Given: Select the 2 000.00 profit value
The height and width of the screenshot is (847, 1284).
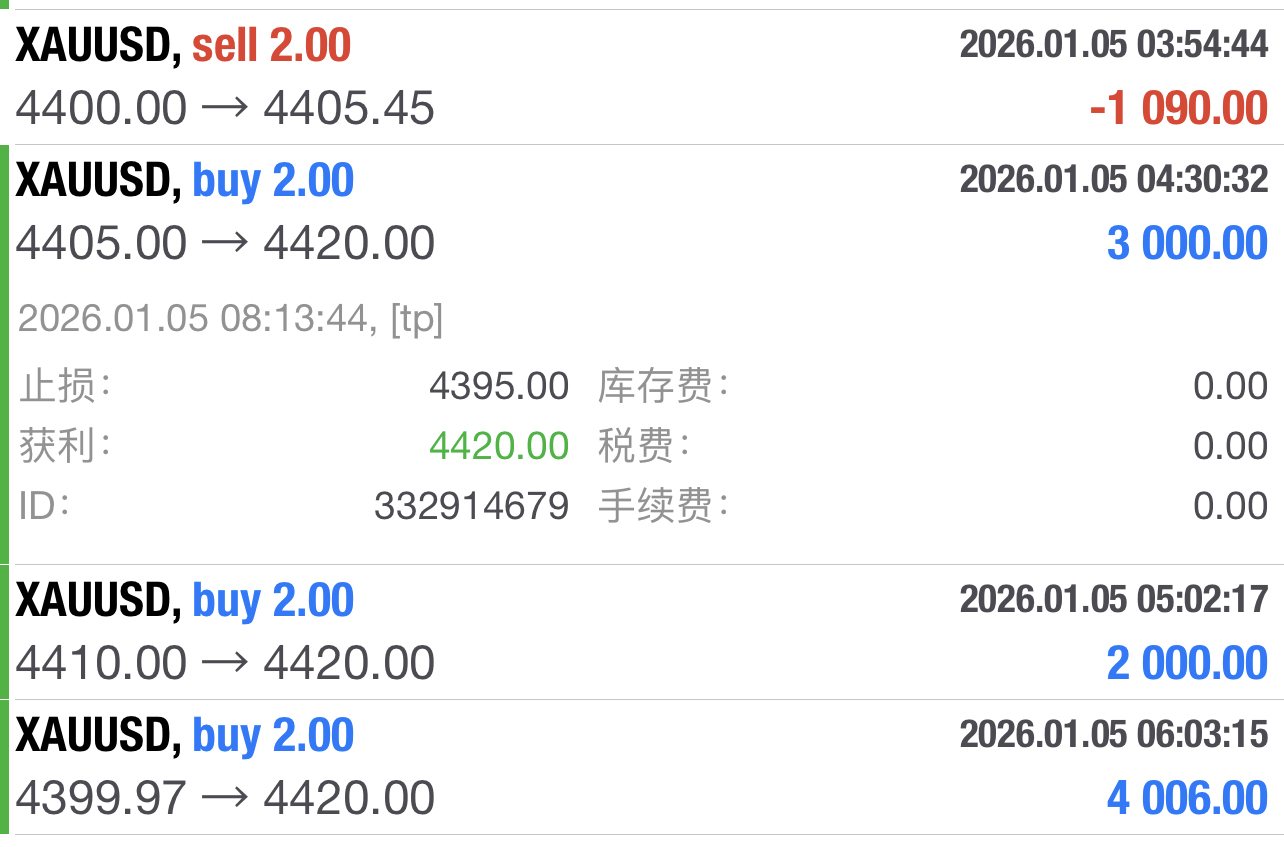Looking at the screenshot, I should (x=1187, y=663).
